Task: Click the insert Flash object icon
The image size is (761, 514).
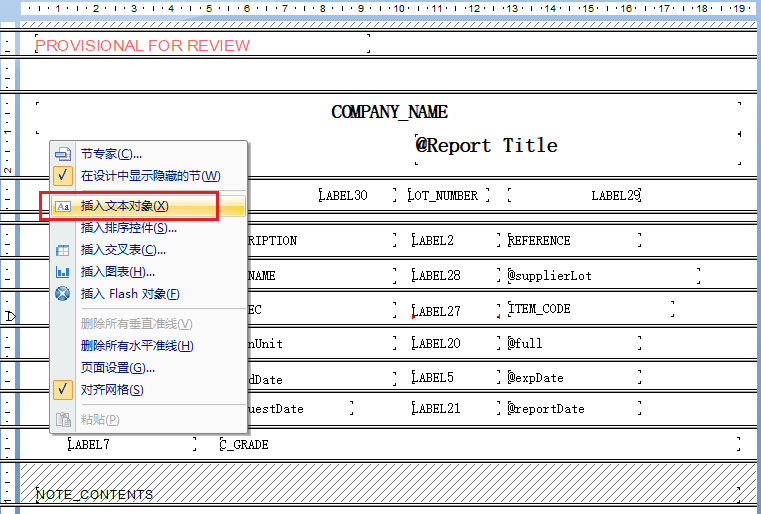Action: point(63,294)
